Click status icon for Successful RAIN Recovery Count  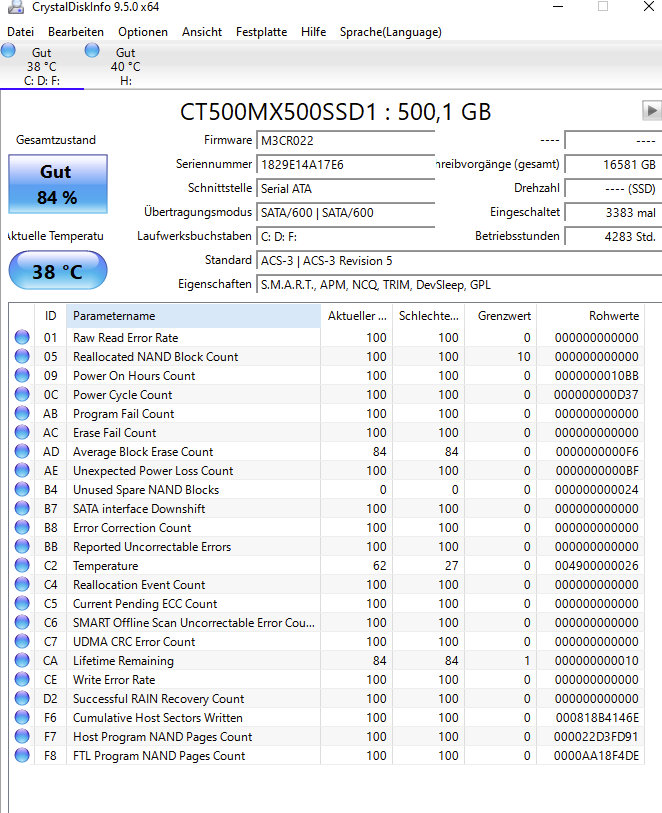coord(22,699)
